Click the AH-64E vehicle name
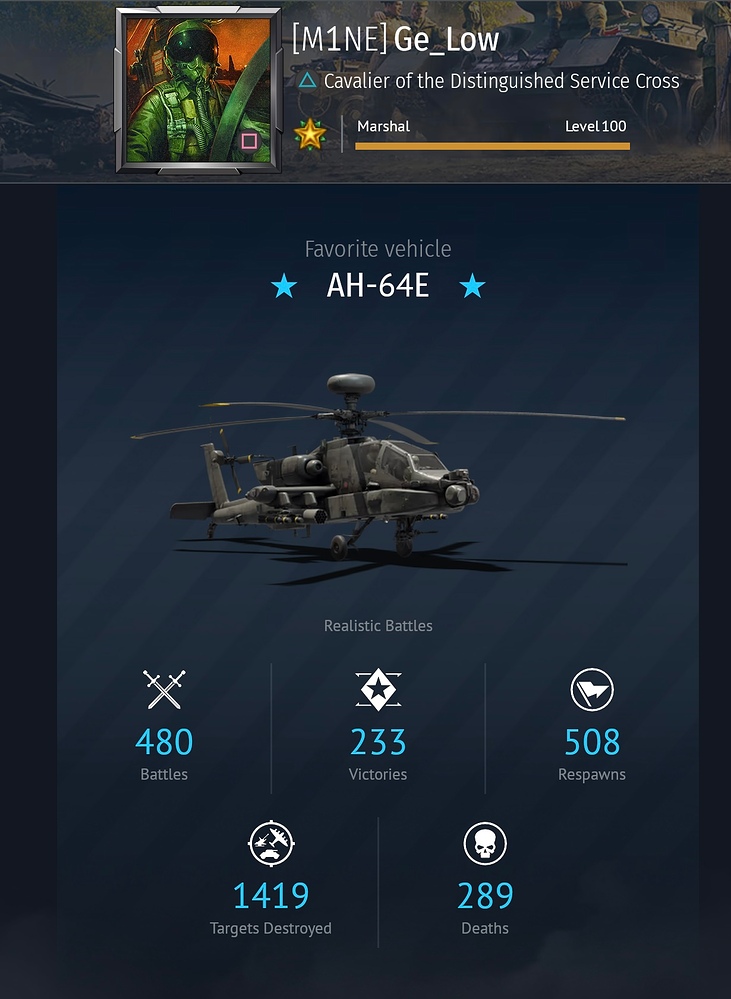This screenshot has height=999, width=731. coord(378,285)
